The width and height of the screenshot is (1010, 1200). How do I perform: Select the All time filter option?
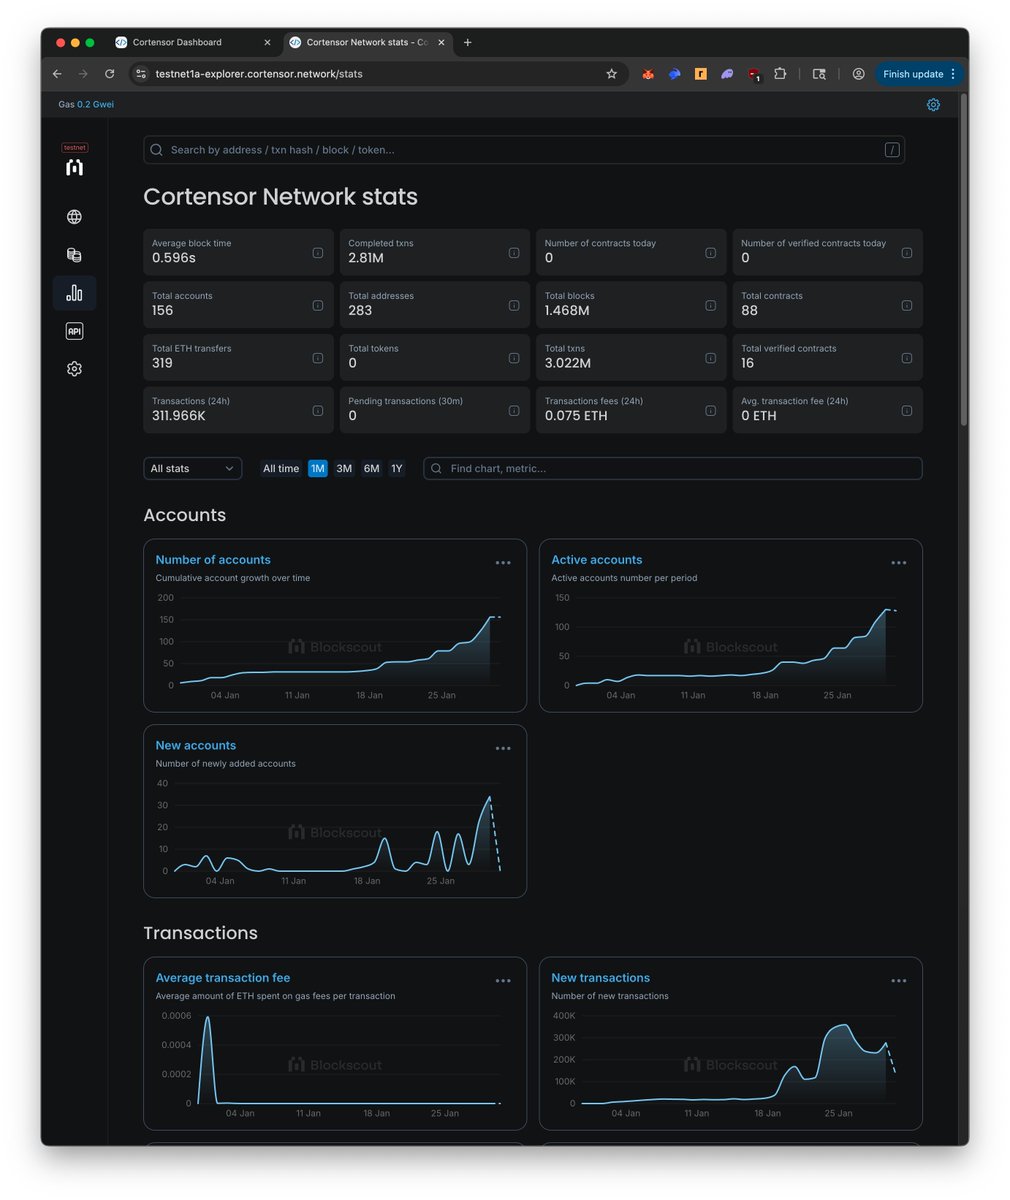coord(280,468)
